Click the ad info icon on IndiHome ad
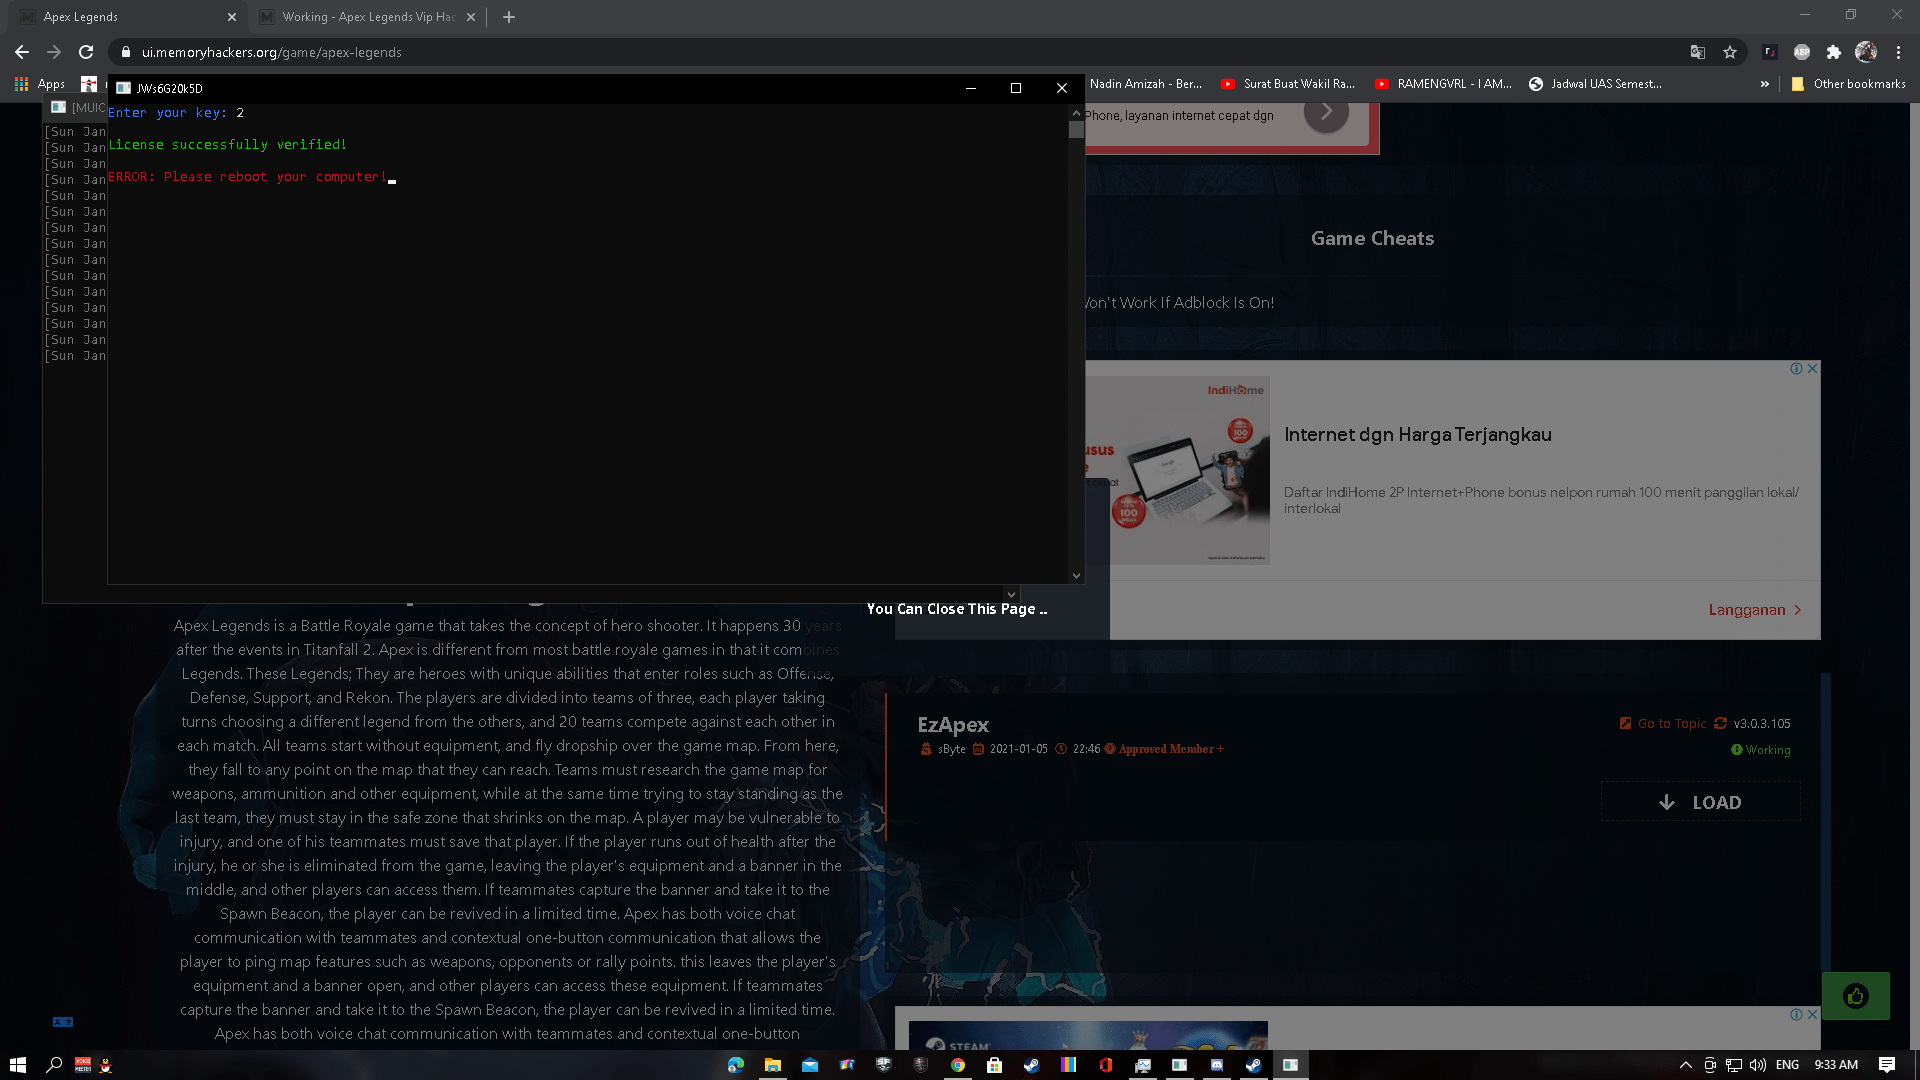The width and height of the screenshot is (1920, 1080). [x=1796, y=369]
